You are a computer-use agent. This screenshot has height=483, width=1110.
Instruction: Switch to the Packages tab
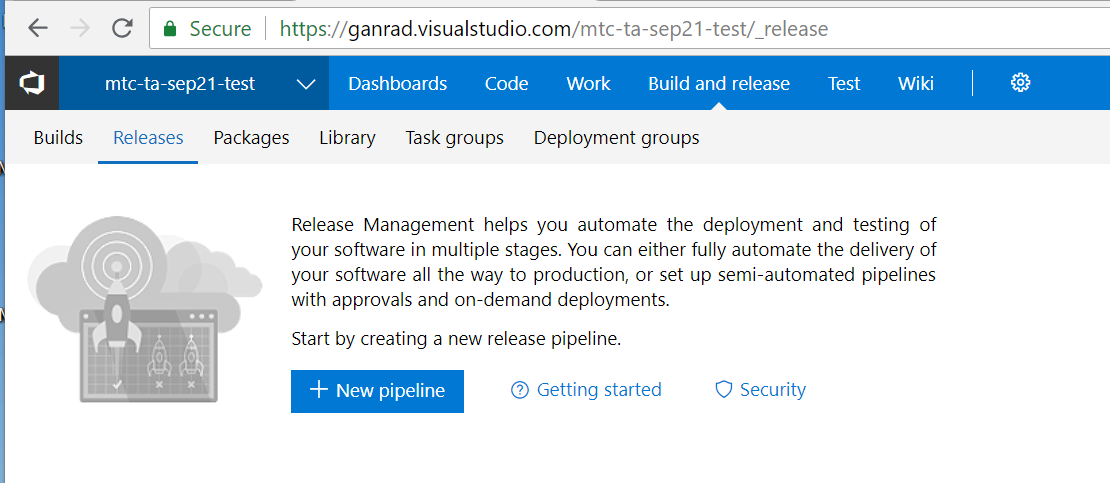pyautogui.click(x=251, y=137)
